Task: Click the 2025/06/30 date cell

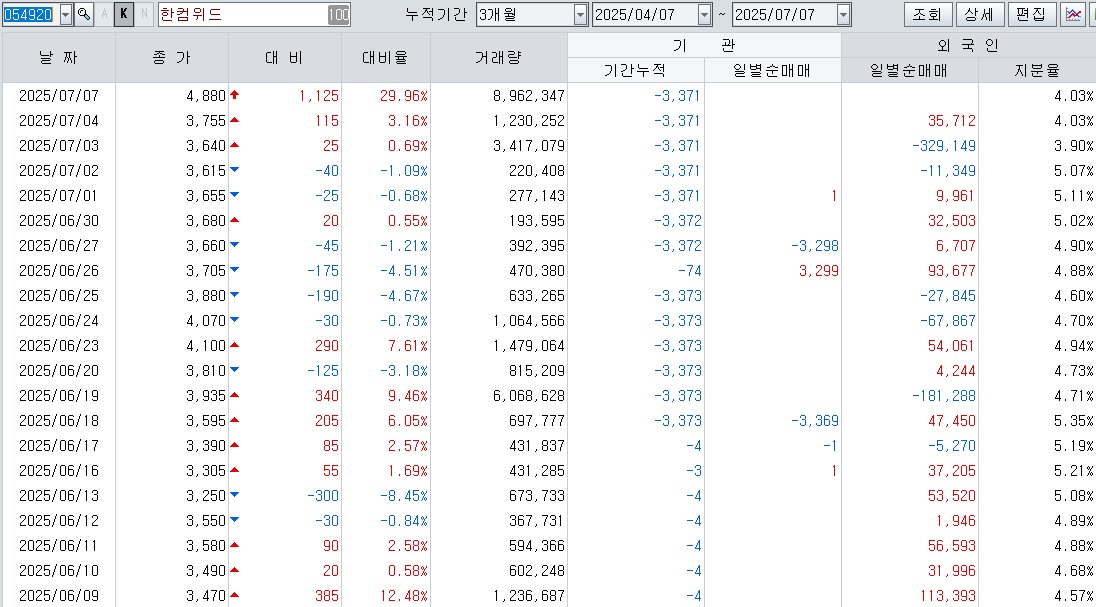Action: [59, 221]
